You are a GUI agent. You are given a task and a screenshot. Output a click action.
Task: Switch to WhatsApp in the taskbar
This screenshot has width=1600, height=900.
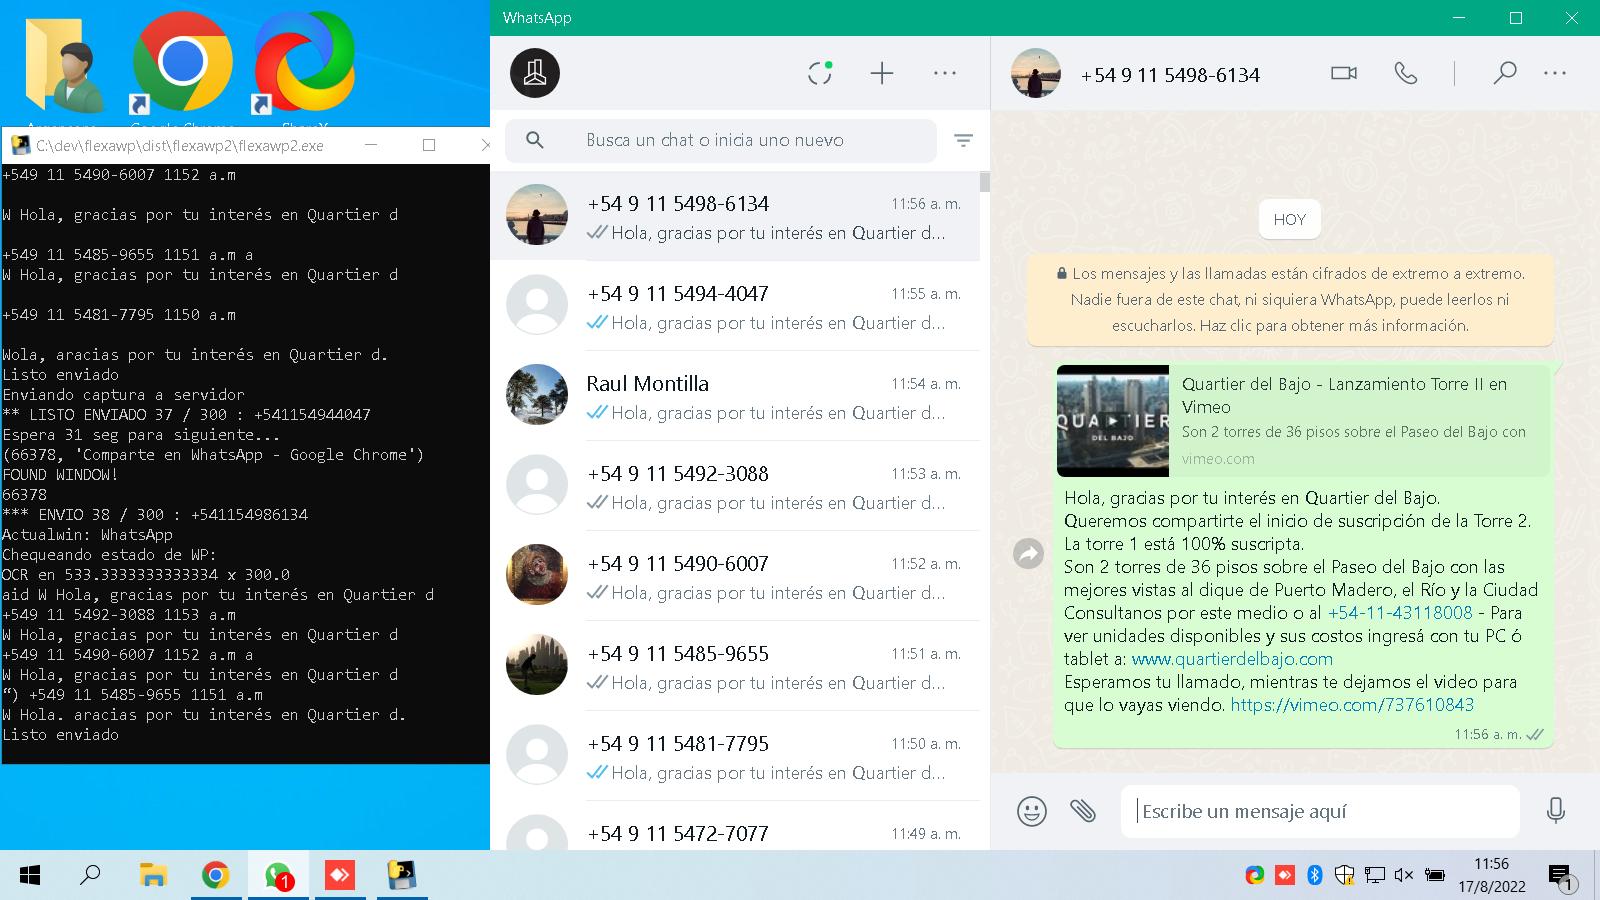(x=278, y=876)
